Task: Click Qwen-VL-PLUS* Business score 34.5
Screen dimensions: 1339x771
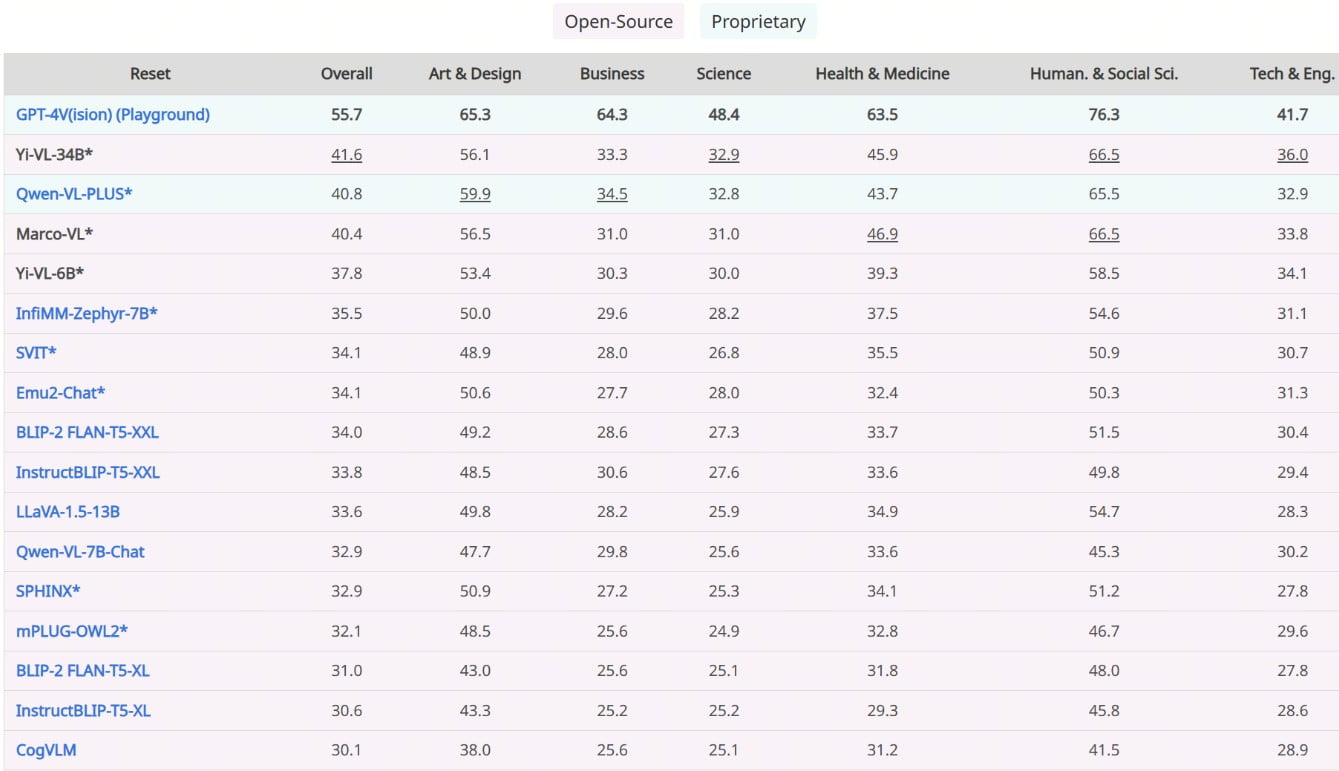Action: coord(612,194)
